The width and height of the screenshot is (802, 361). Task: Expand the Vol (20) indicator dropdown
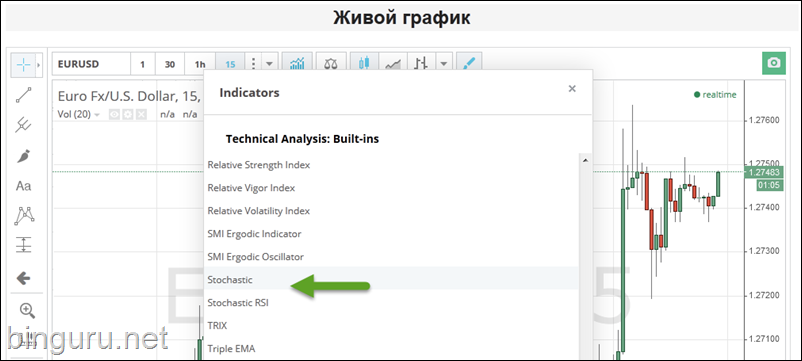[x=97, y=115]
